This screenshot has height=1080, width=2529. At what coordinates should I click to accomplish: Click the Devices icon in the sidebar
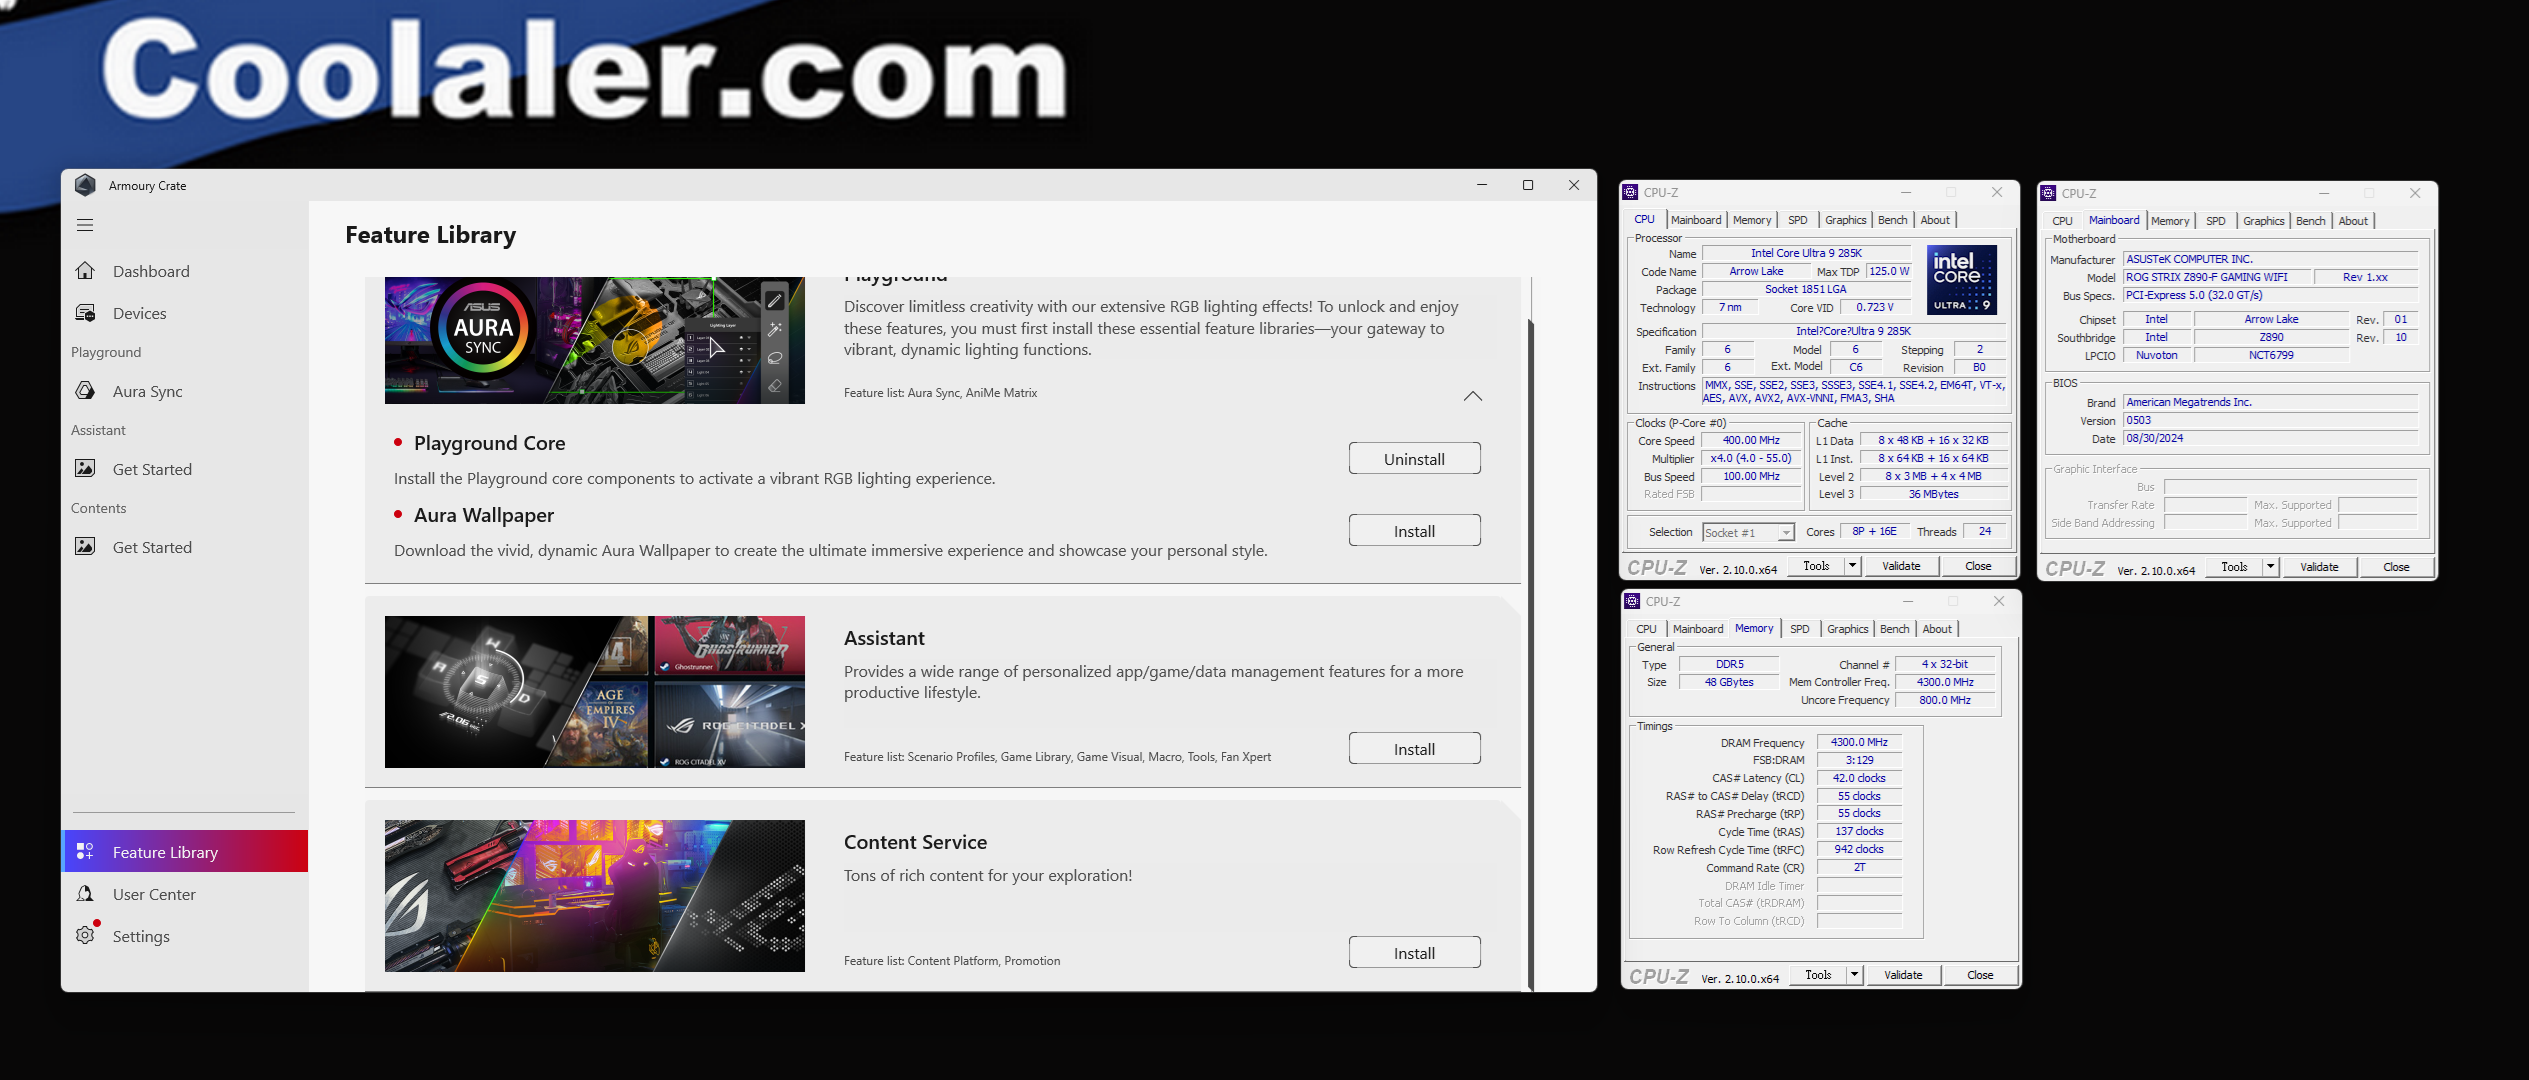85,313
